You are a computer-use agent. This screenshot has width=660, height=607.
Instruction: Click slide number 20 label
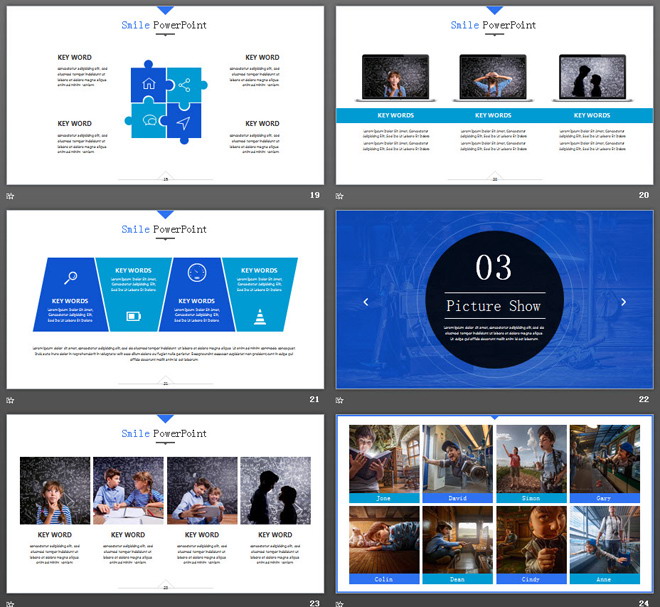644,195
